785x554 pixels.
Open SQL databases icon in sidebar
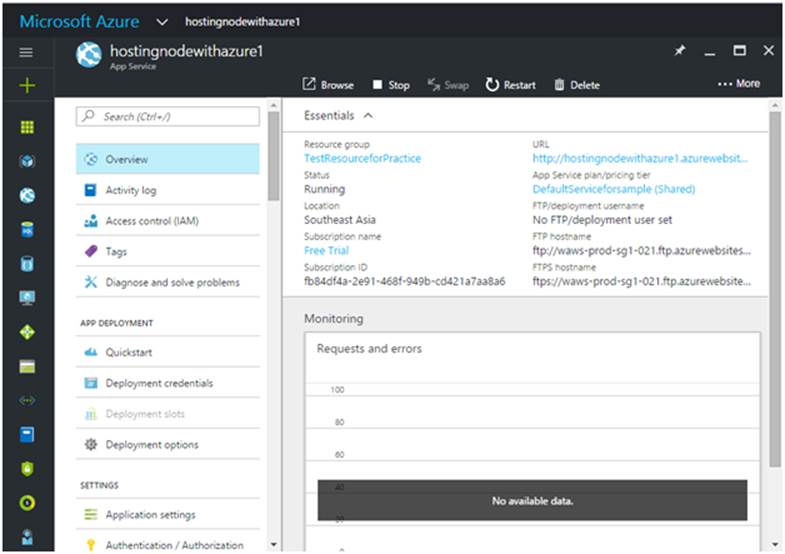click(x=27, y=230)
